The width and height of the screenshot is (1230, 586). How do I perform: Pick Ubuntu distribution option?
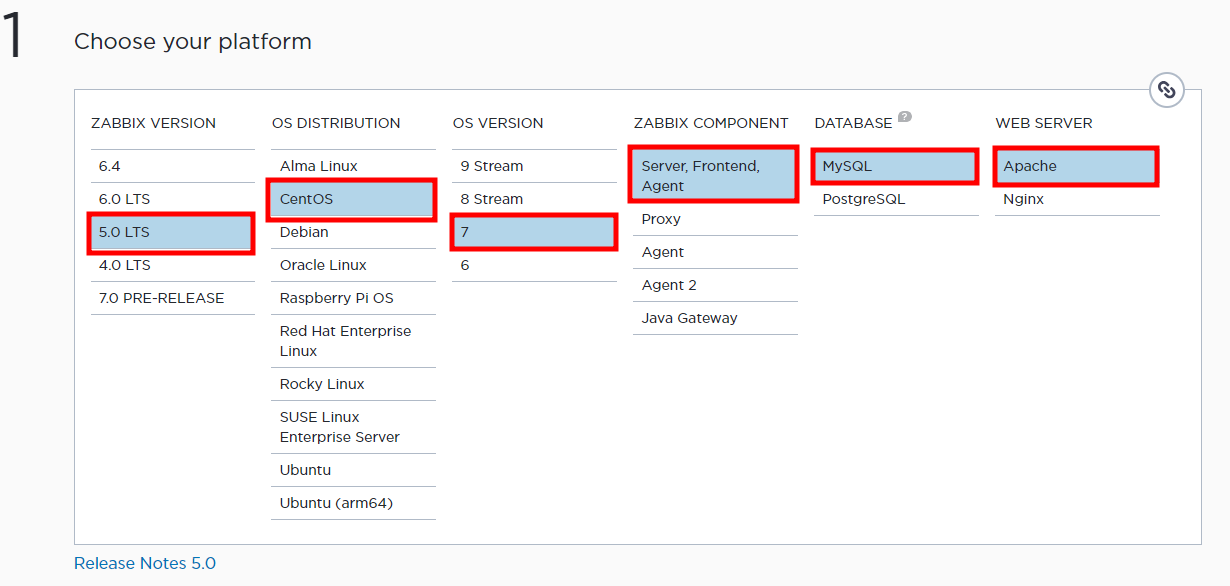[353, 470]
